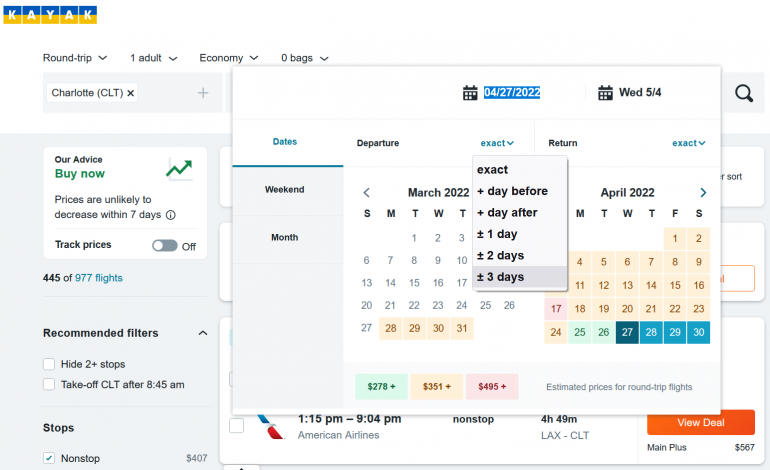Click the return date calendar icon
The image size is (770, 470).
(x=605, y=93)
